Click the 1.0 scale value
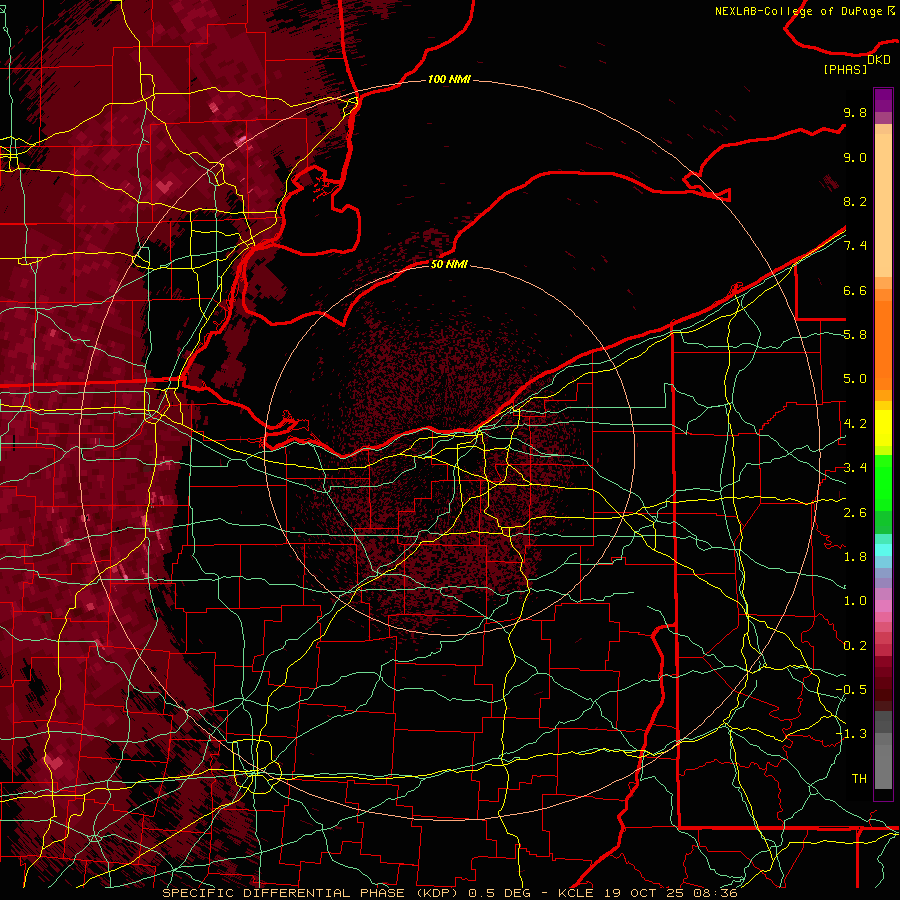Viewport: 900px width, 900px height. point(855,601)
